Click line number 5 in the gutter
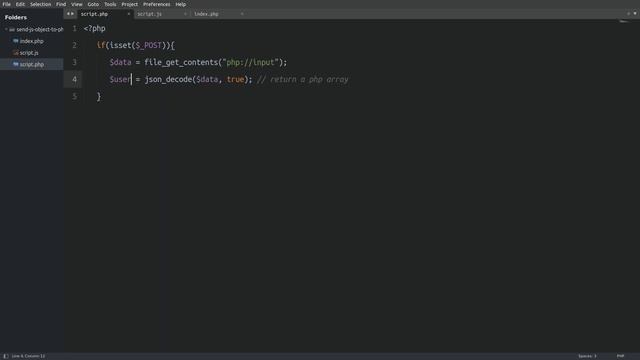This screenshot has width=640, height=360. pyautogui.click(x=74, y=96)
